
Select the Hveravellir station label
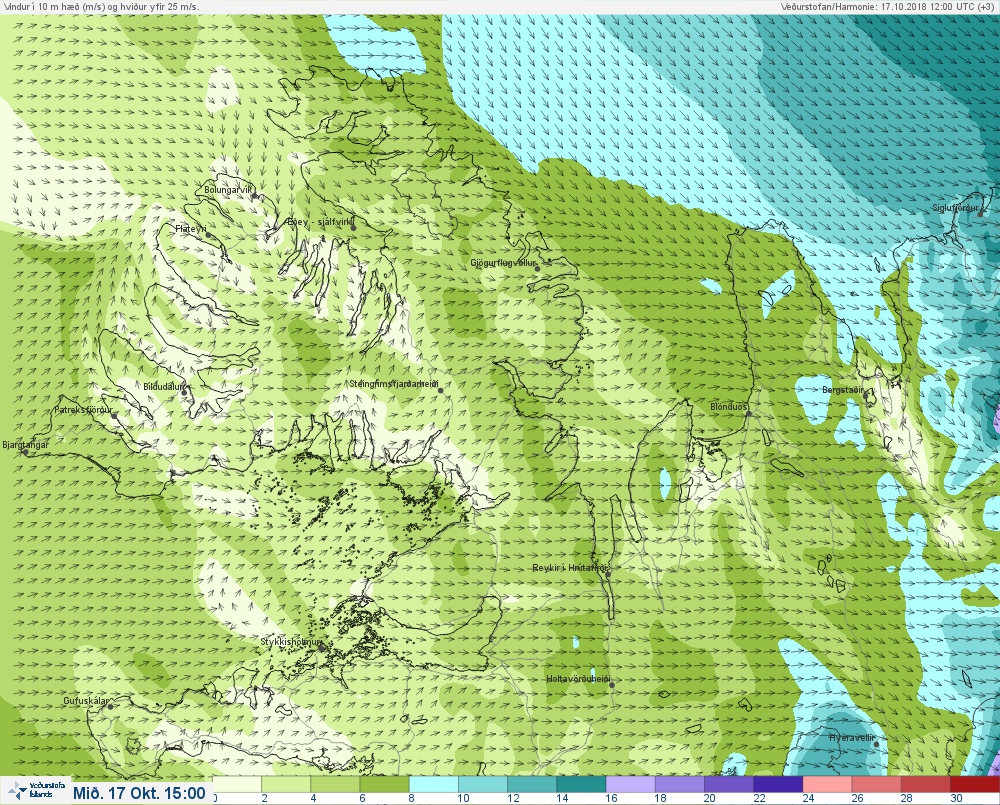(851, 738)
